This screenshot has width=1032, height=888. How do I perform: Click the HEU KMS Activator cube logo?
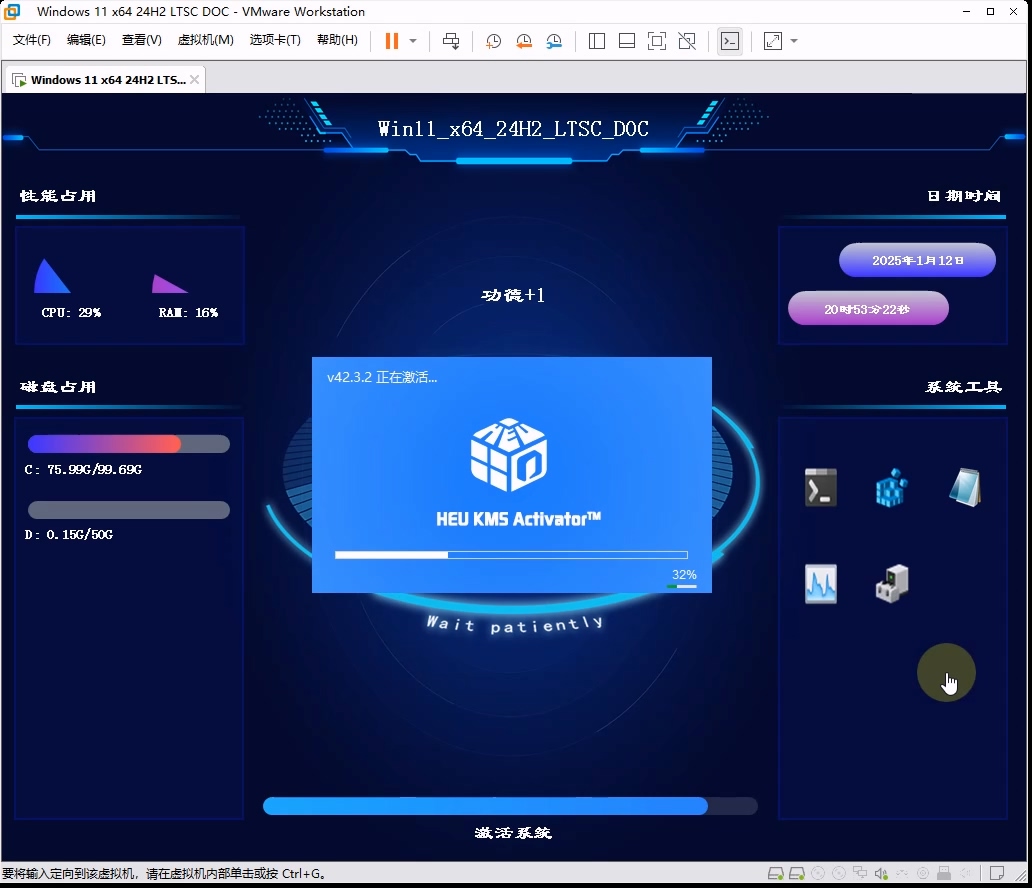pyautogui.click(x=509, y=455)
